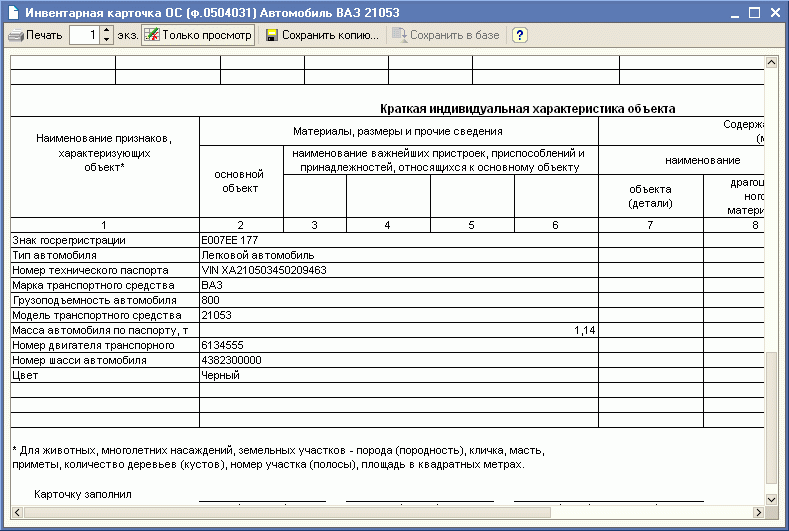789x531 pixels.
Task: Select cell Легковой автомобиль
Action: [x=399, y=255]
